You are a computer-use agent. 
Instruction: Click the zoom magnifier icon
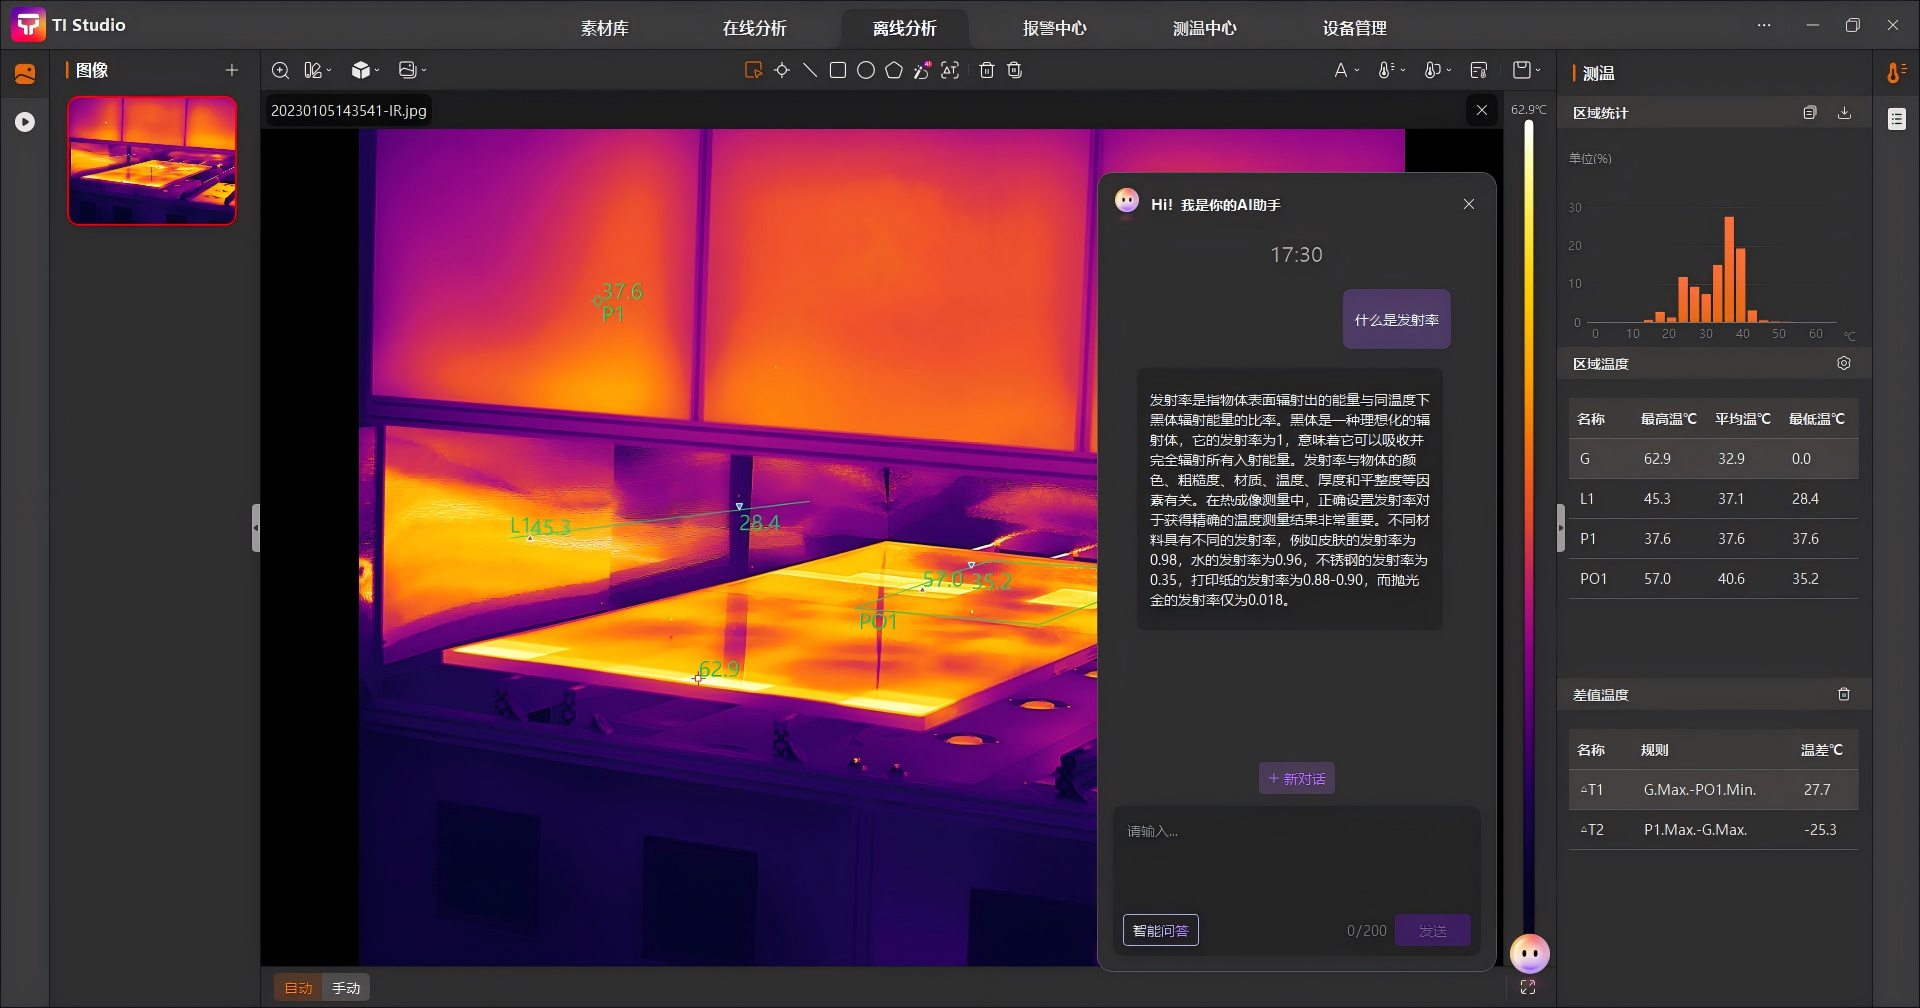click(x=281, y=70)
